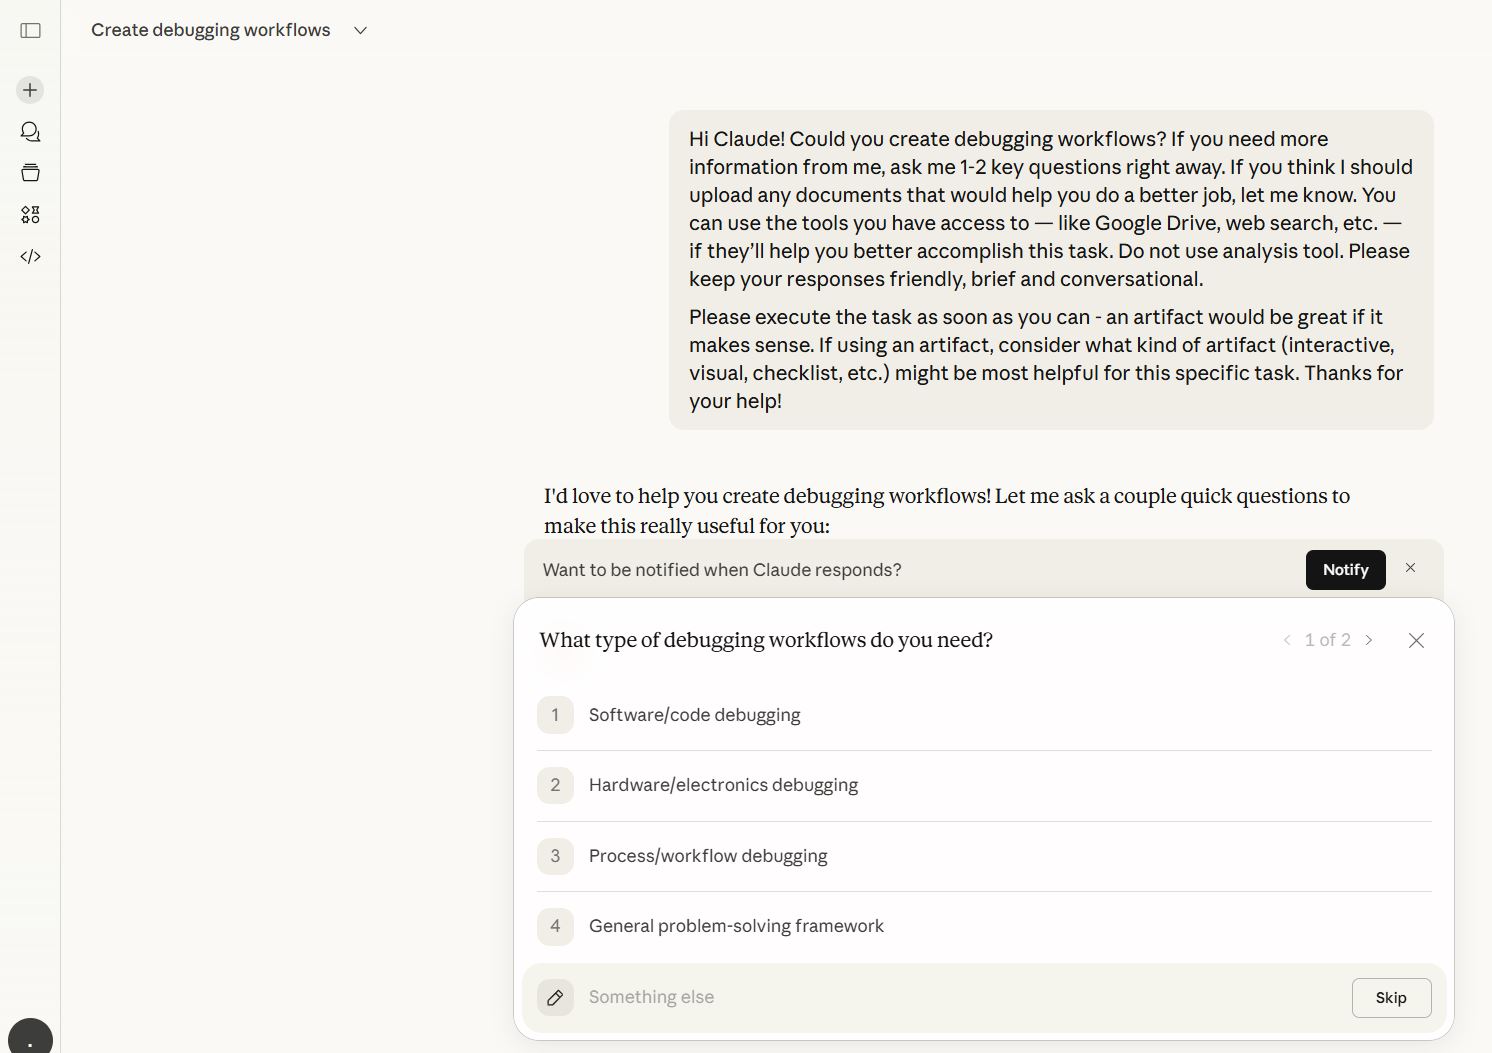
Task: Dismiss the notification prompt banner
Action: click(x=1410, y=568)
